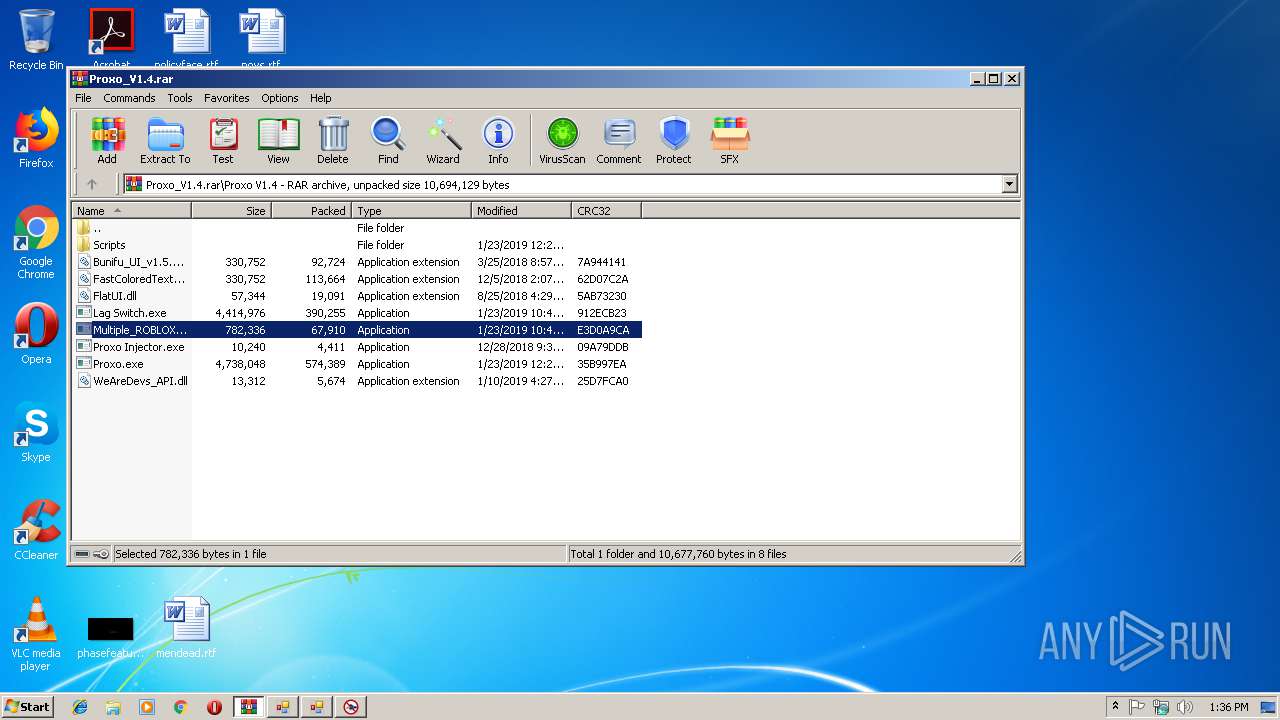Open Internet Explorer in taskbar

click(80, 707)
